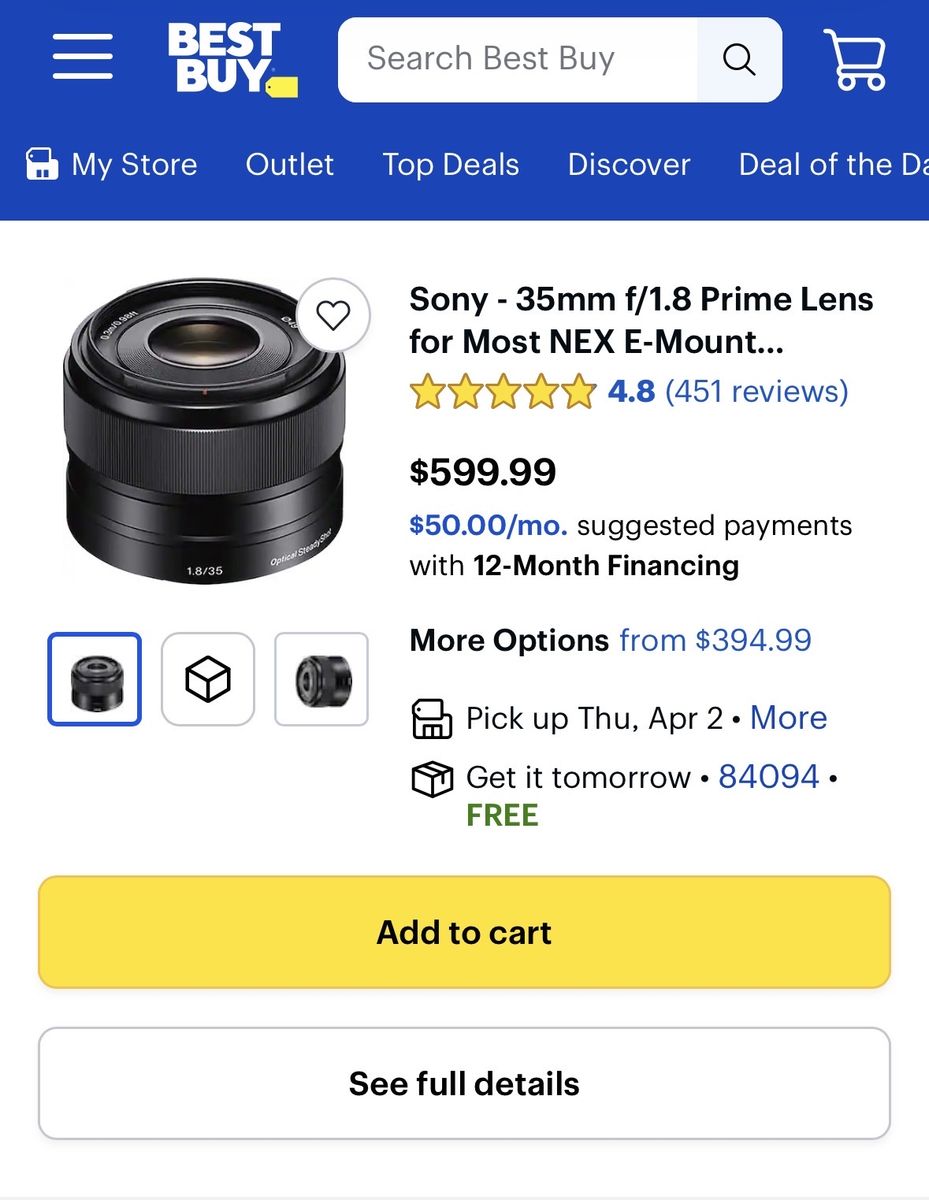Open the 3D view cube thumbnail

pyautogui.click(x=208, y=680)
